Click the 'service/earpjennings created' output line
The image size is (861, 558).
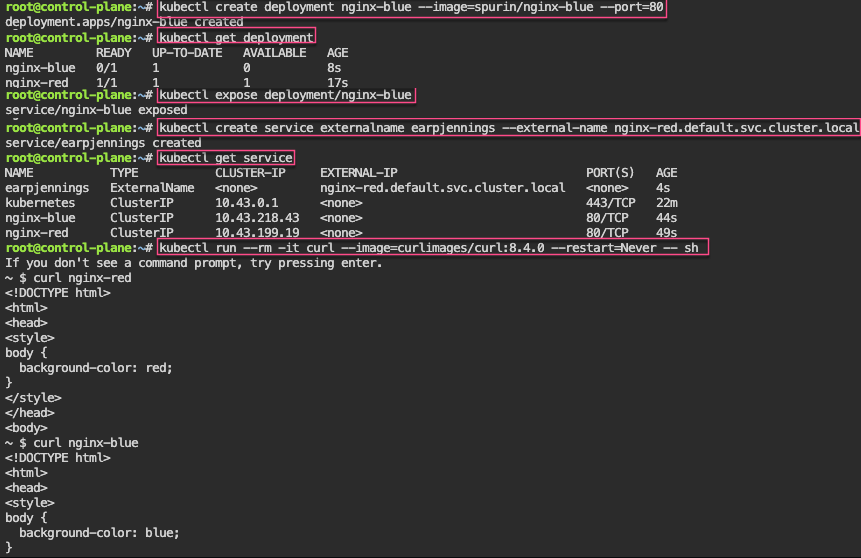(x=103, y=143)
